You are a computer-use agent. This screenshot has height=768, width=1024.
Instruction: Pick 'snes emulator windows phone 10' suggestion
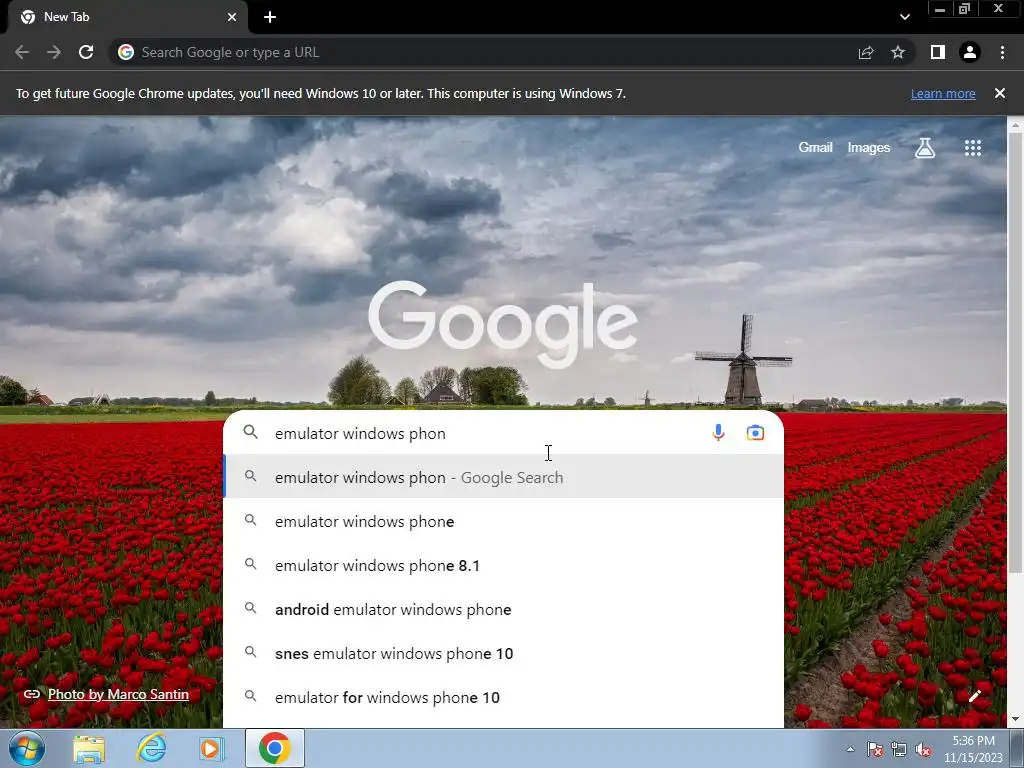point(504,653)
